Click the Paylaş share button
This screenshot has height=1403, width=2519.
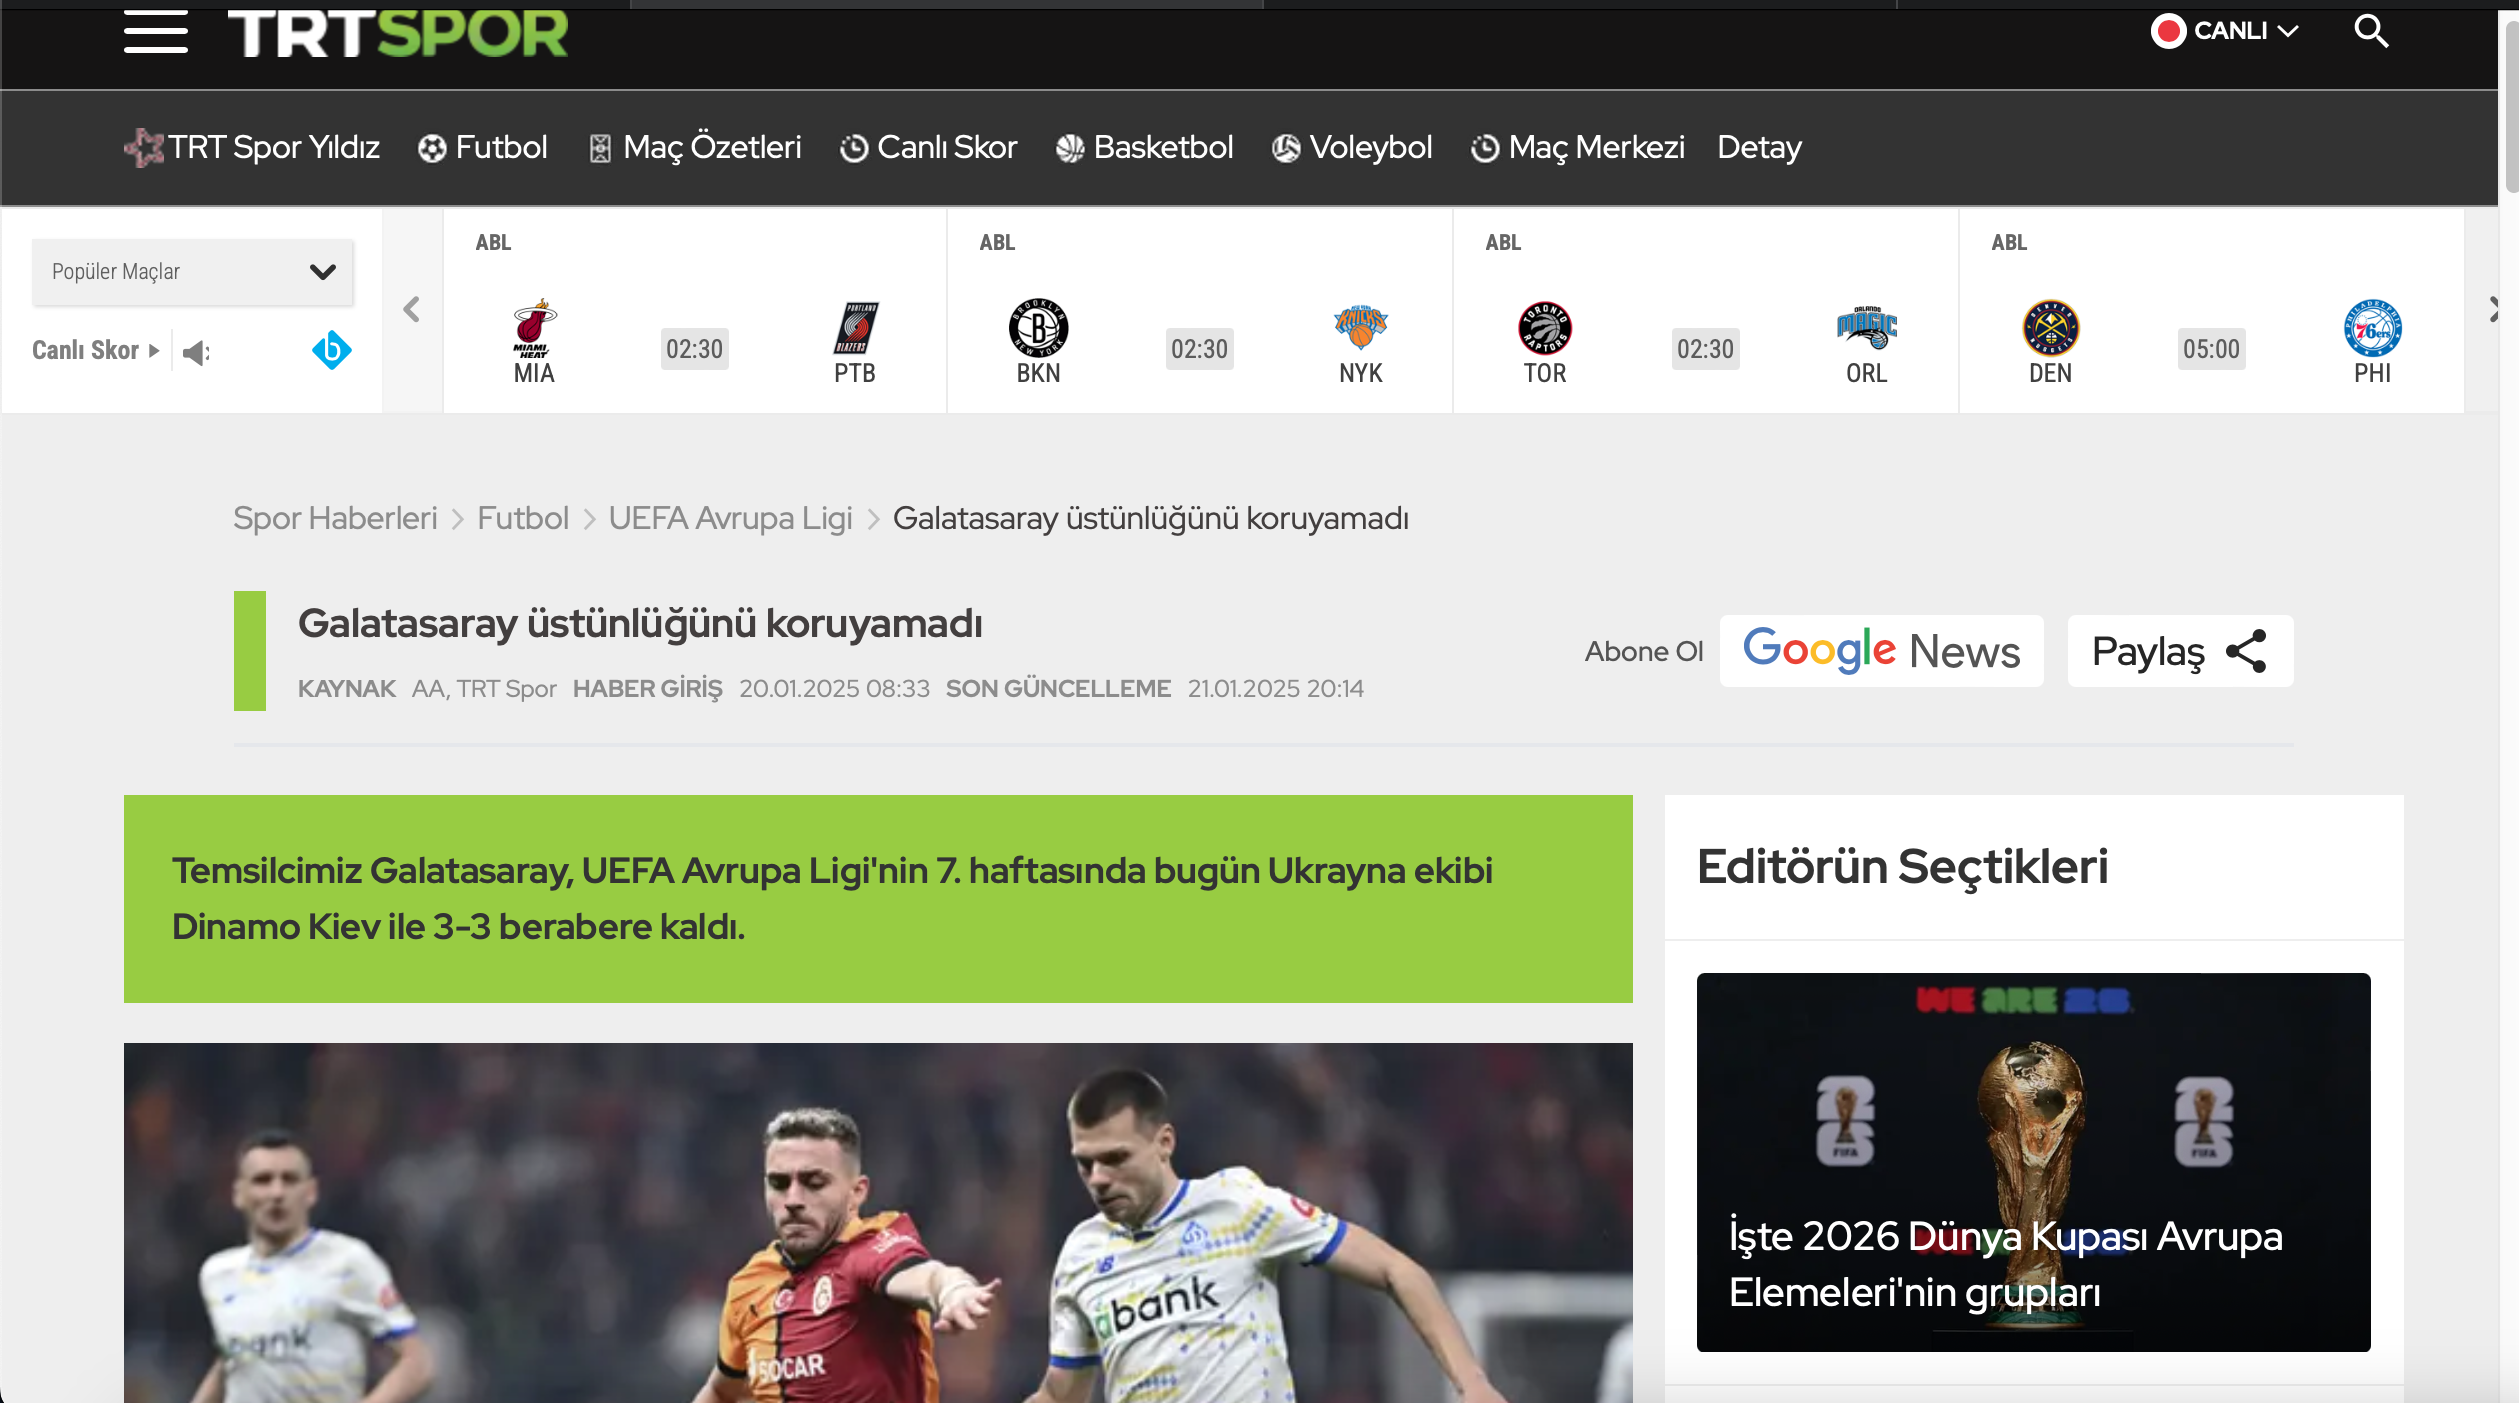tap(2181, 651)
